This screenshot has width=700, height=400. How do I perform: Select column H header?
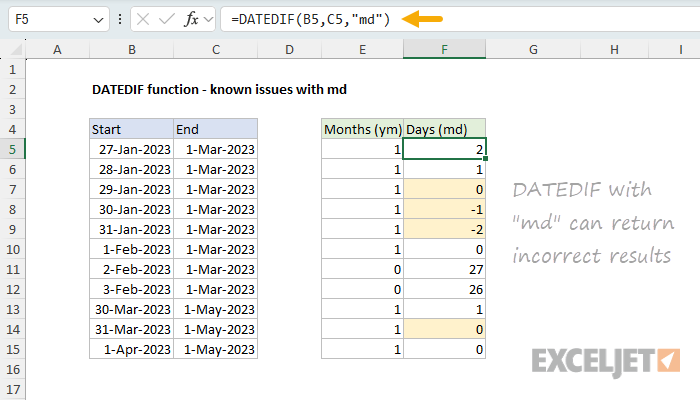[x=614, y=50]
